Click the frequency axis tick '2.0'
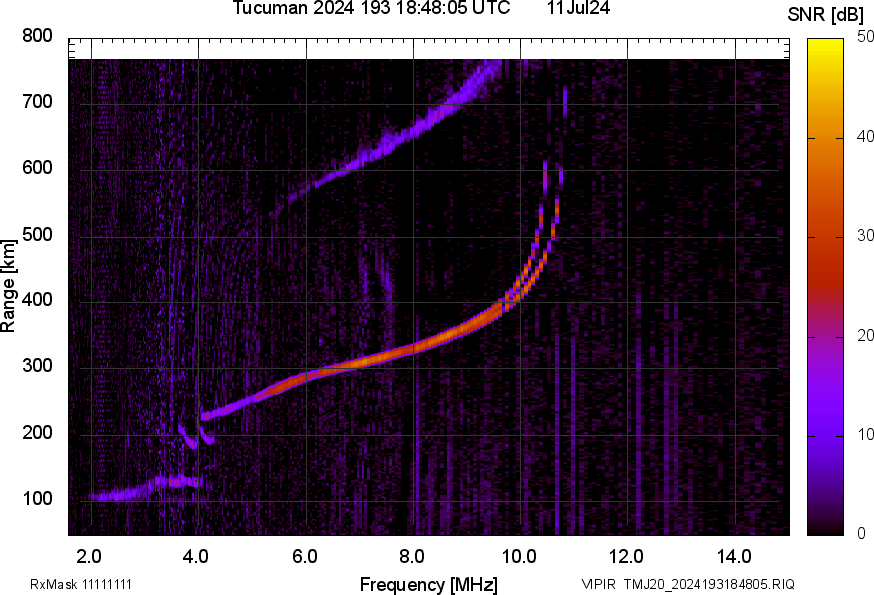This screenshot has height=595, width=874. [89, 557]
